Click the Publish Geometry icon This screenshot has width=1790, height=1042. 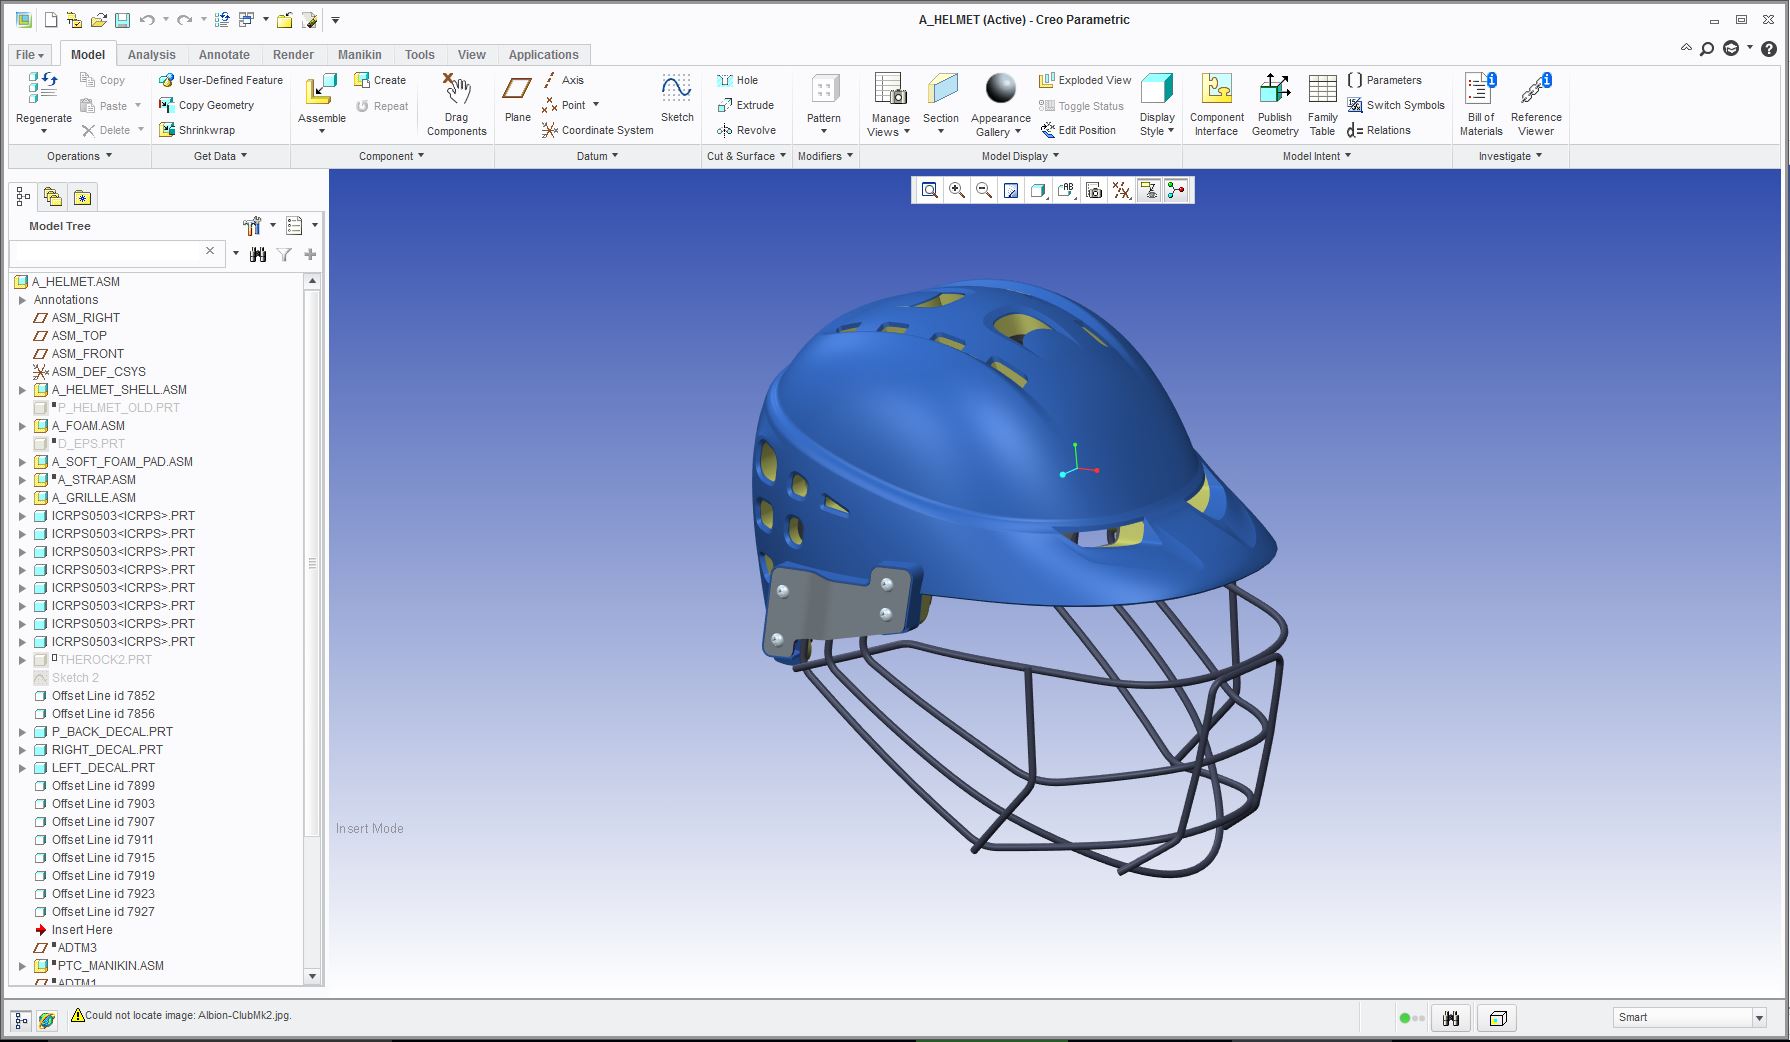(x=1274, y=91)
